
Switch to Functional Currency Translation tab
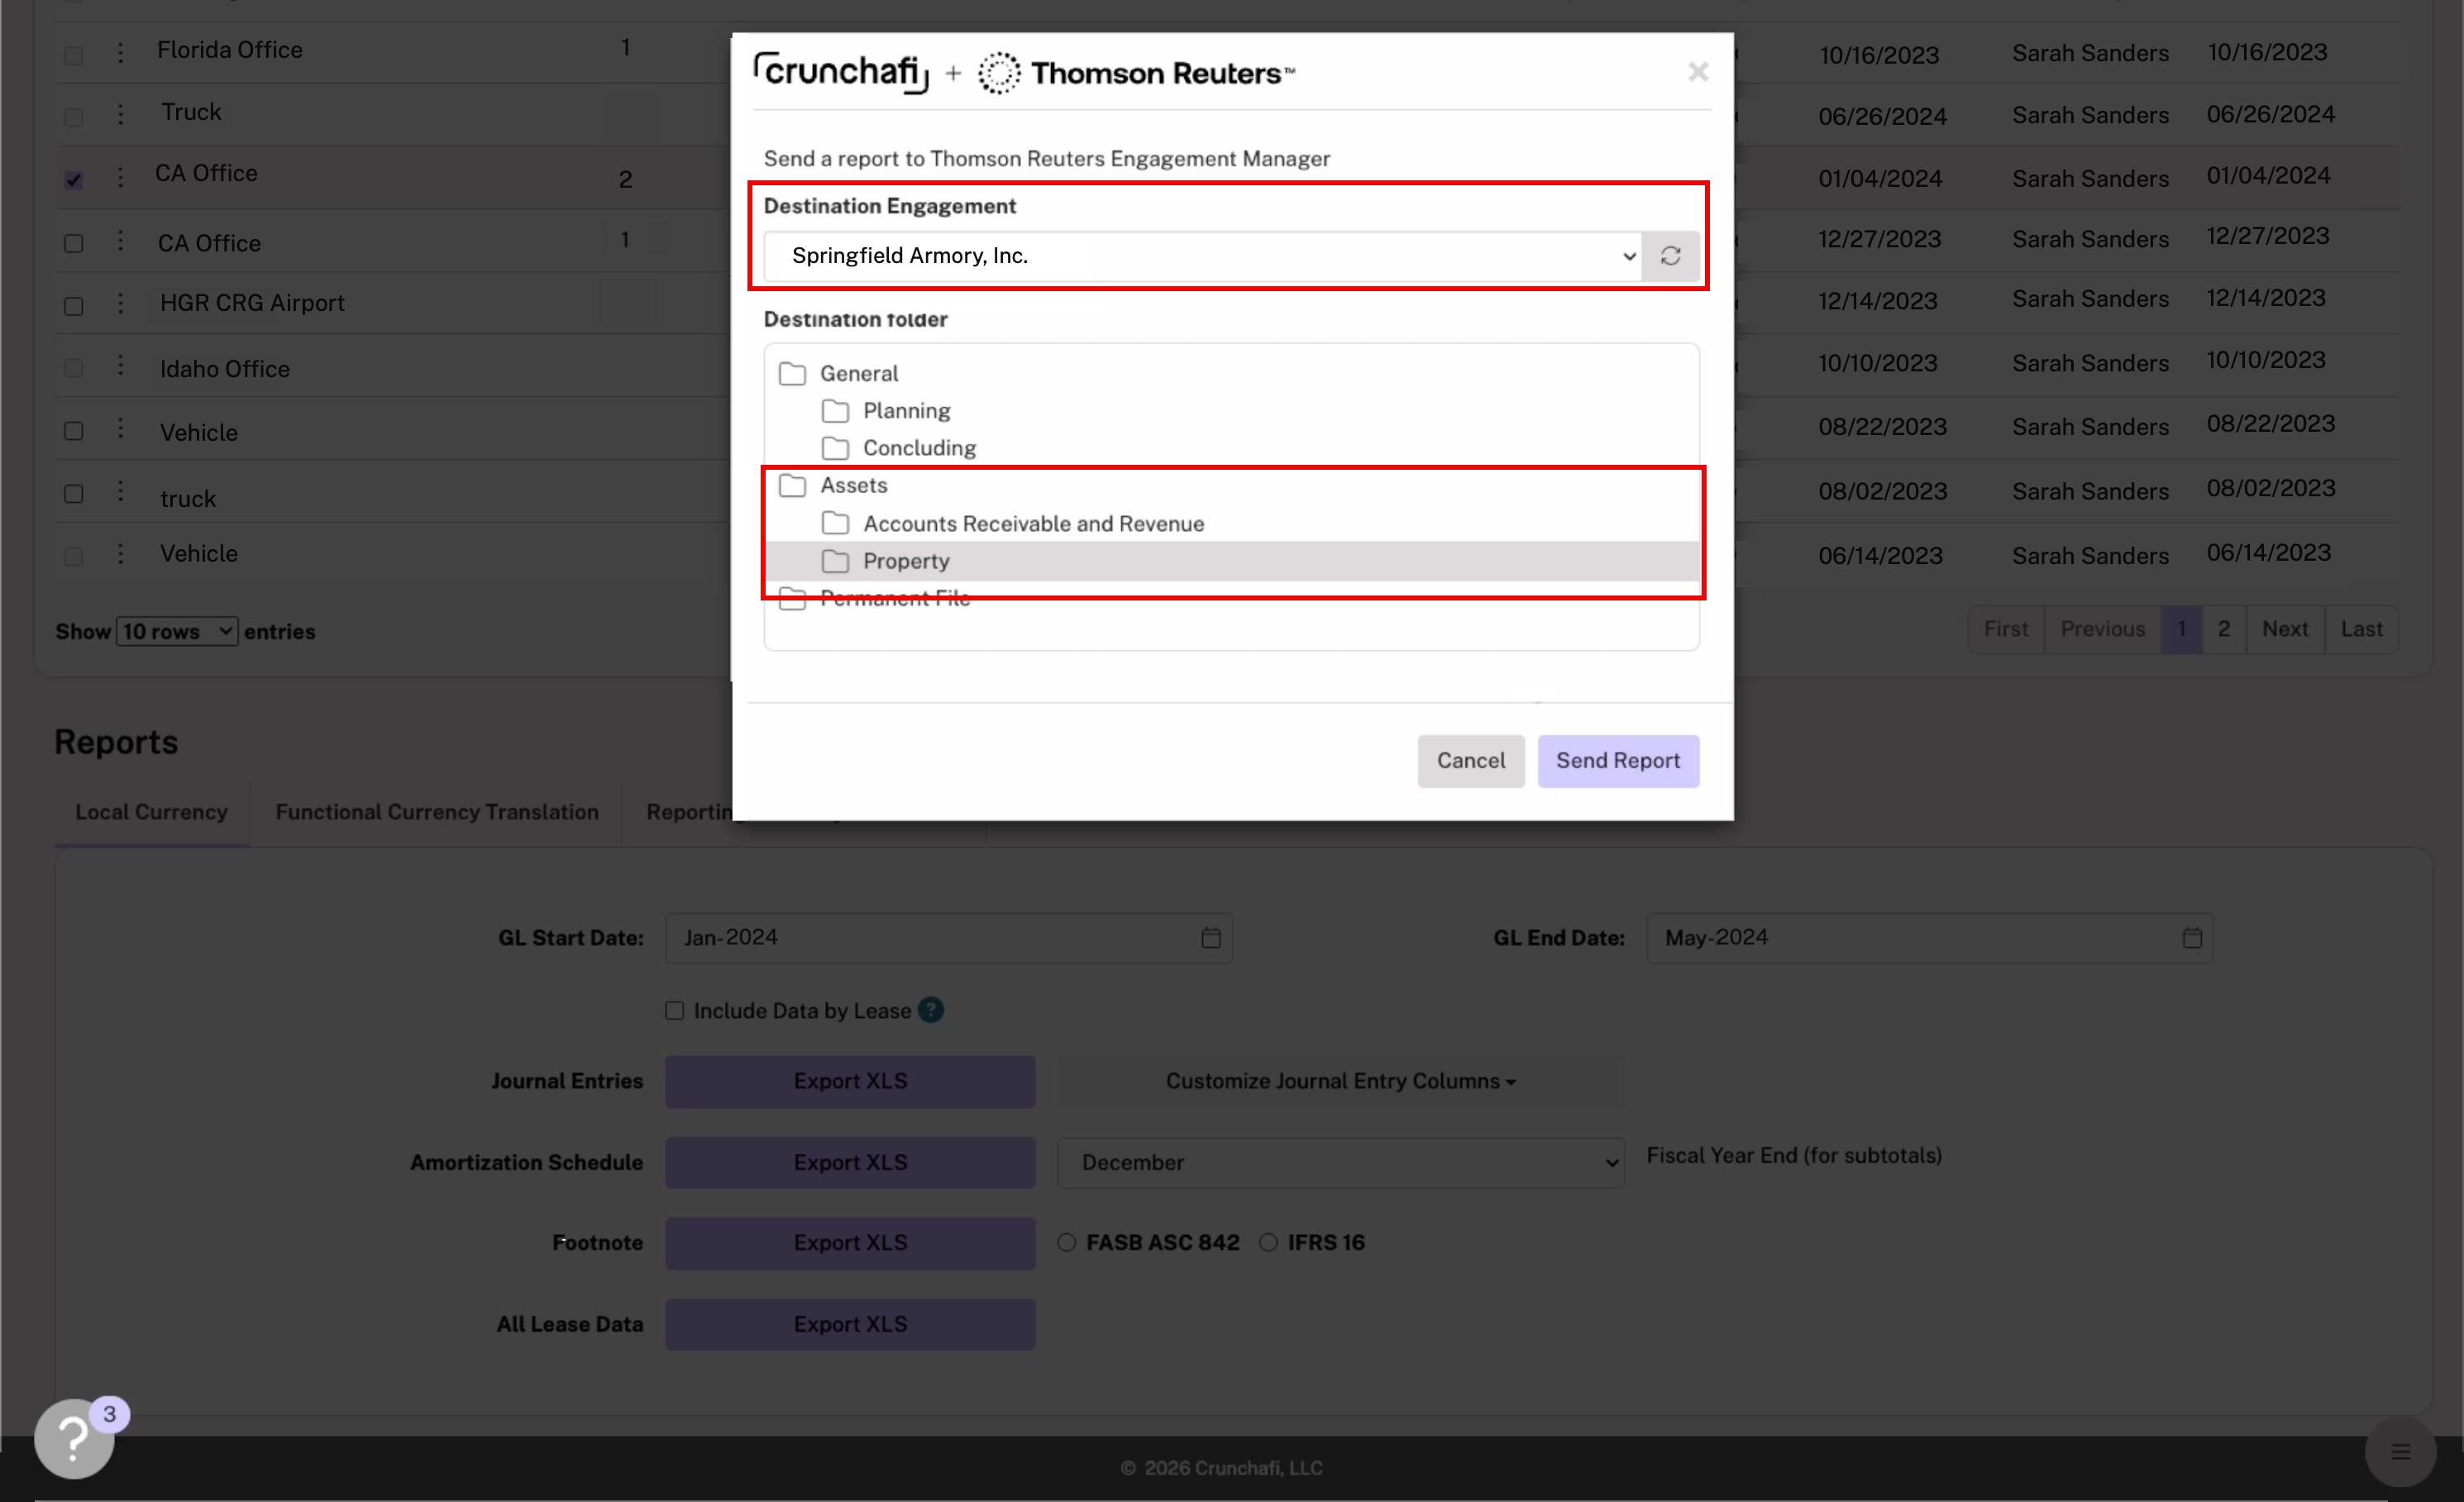(437, 812)
